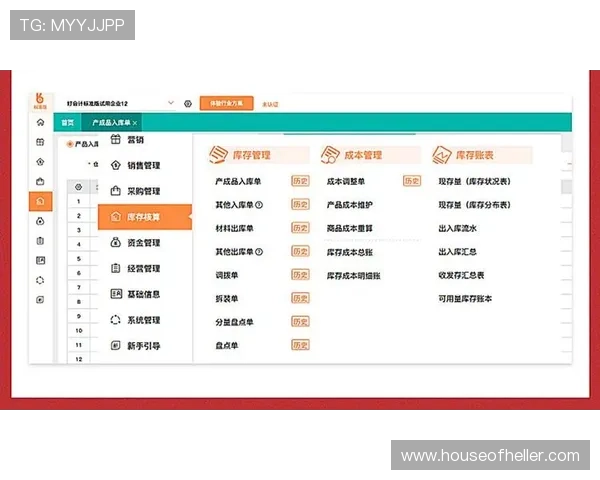The height and width of the screenshot is (480, 600).
Task: Select the beginner guide sidebar icon
Action: 40,300
